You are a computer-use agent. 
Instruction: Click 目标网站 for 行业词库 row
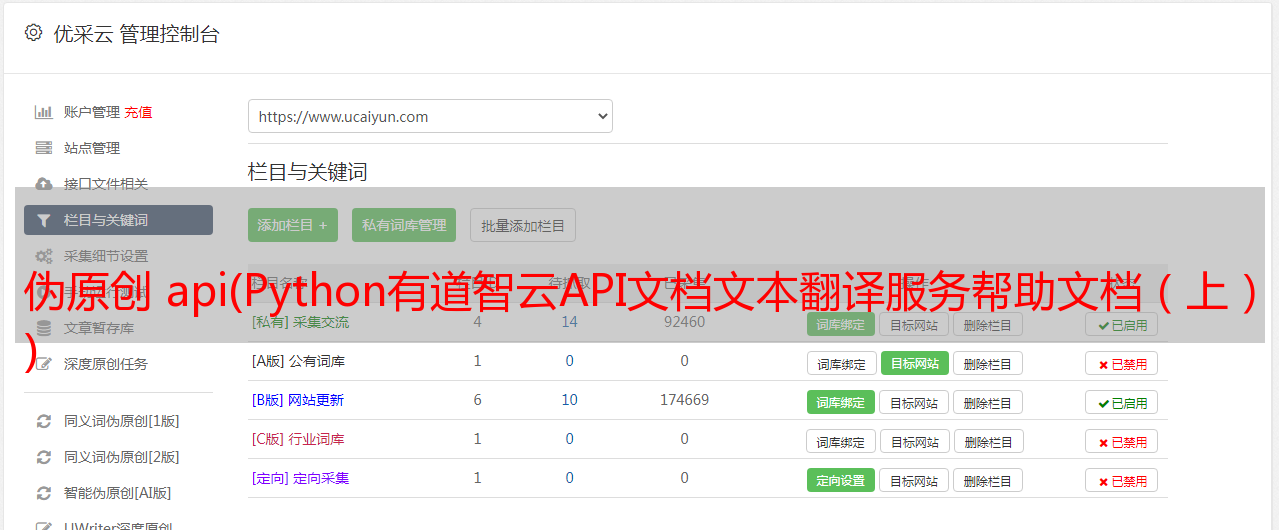(915, 442)
